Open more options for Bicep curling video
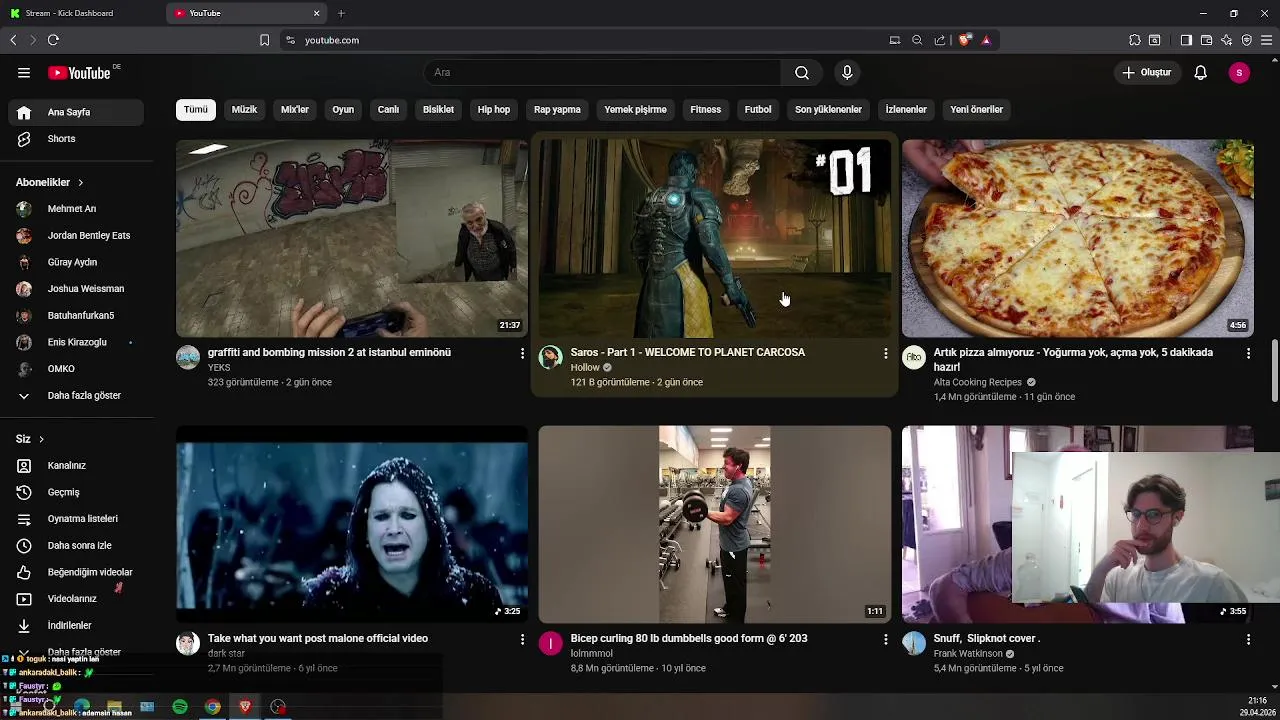 885,639
